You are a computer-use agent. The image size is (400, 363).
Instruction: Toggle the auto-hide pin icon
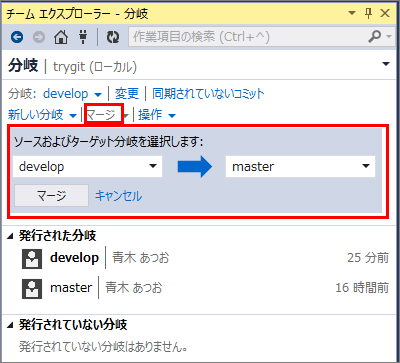(x=368, y=14)
